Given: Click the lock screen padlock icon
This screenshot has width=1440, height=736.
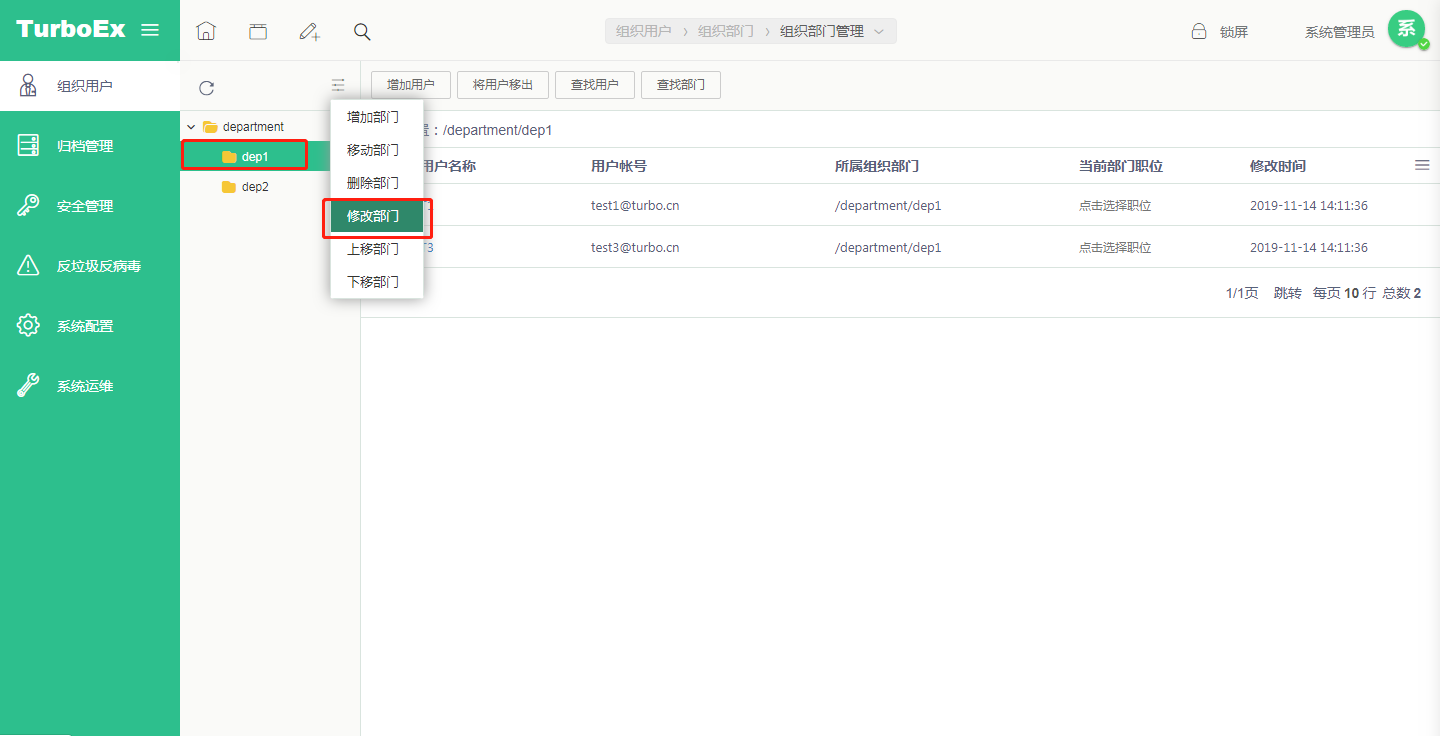Looking at the screenshot, I should (x=1198, y=31).
